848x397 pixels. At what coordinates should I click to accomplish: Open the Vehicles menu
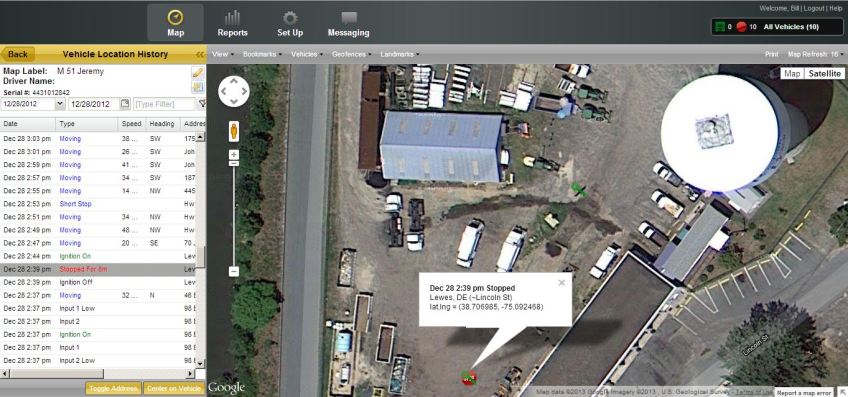(x=307, y=54)
